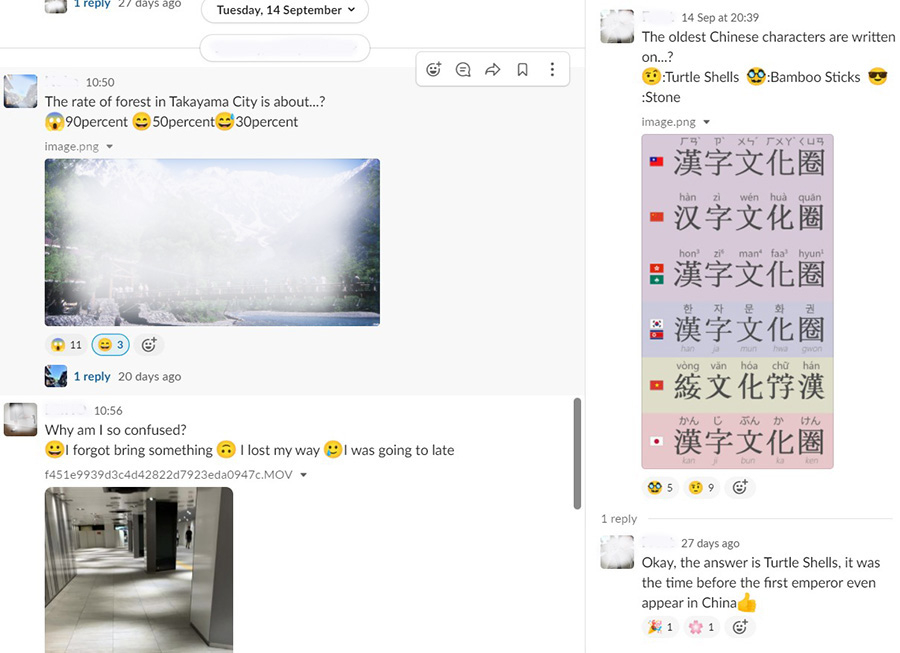Collapse the MOV video attachment

303,475
